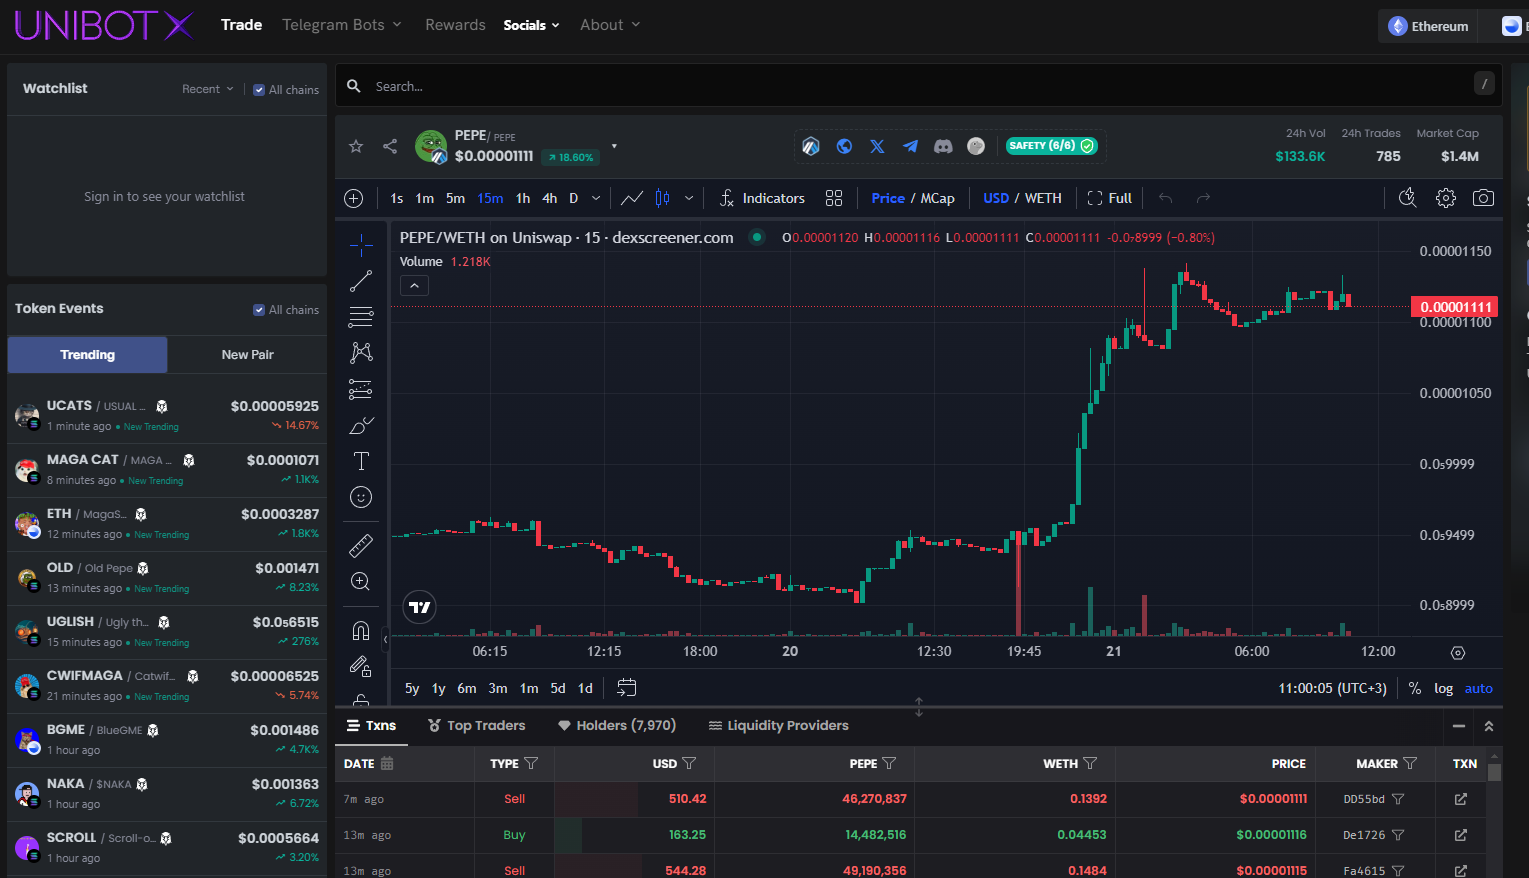
Task: Switch chart to Price mode
Action: pos(888,198)
